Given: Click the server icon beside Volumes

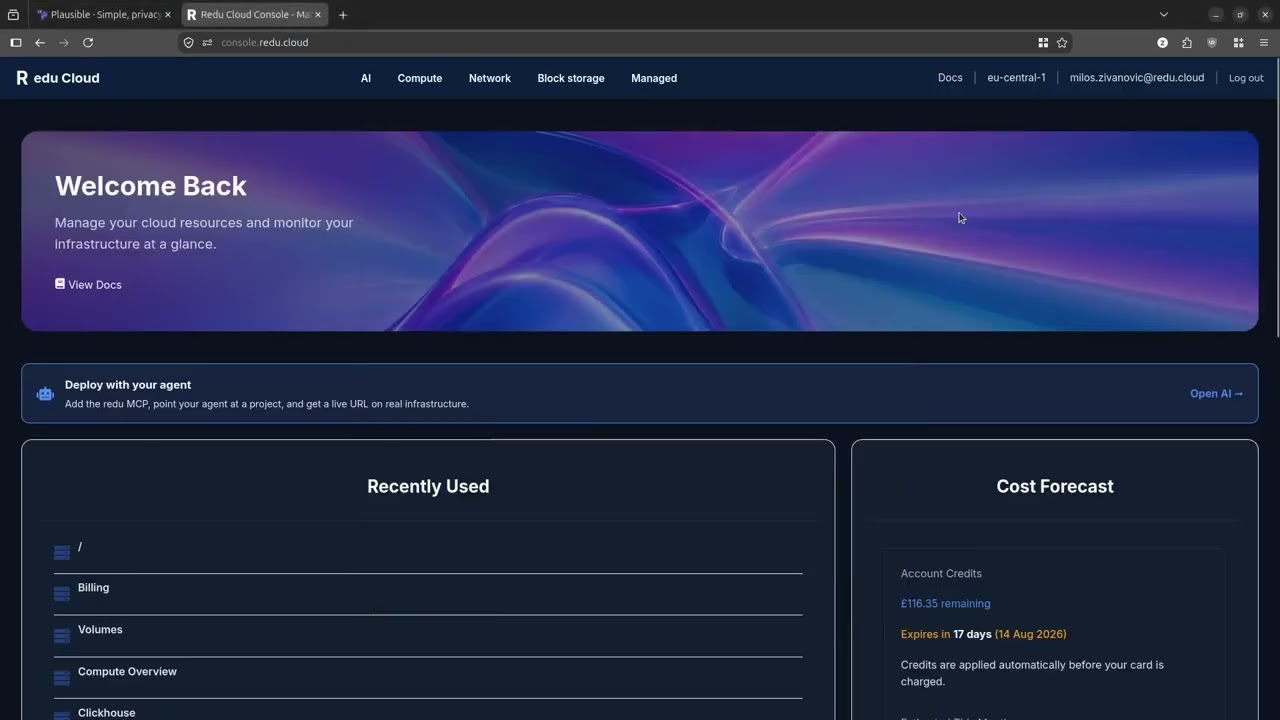Looking at the screenshot, I should 62,636.
